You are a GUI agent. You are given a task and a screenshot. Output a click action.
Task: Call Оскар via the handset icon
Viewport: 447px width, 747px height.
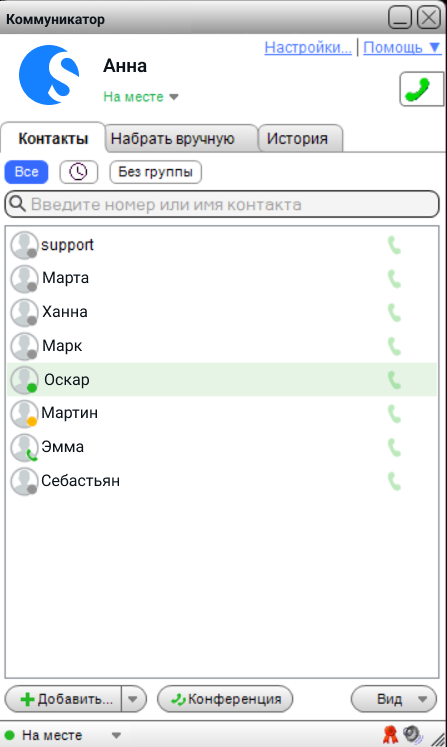click(x=395, y=380)
